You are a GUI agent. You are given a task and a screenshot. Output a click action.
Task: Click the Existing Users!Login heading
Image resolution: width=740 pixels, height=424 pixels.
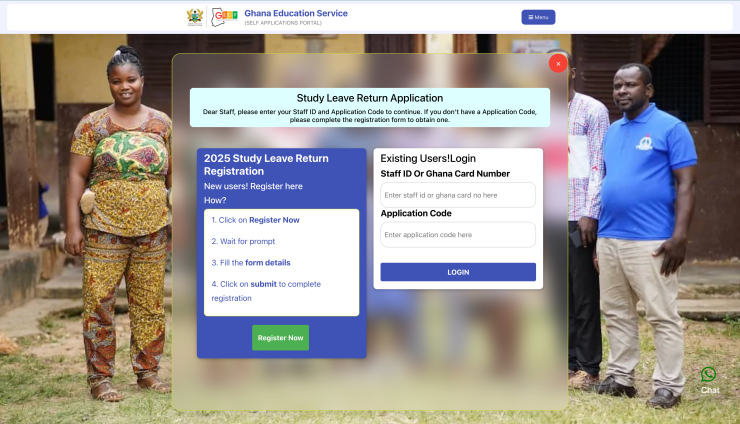428,159
